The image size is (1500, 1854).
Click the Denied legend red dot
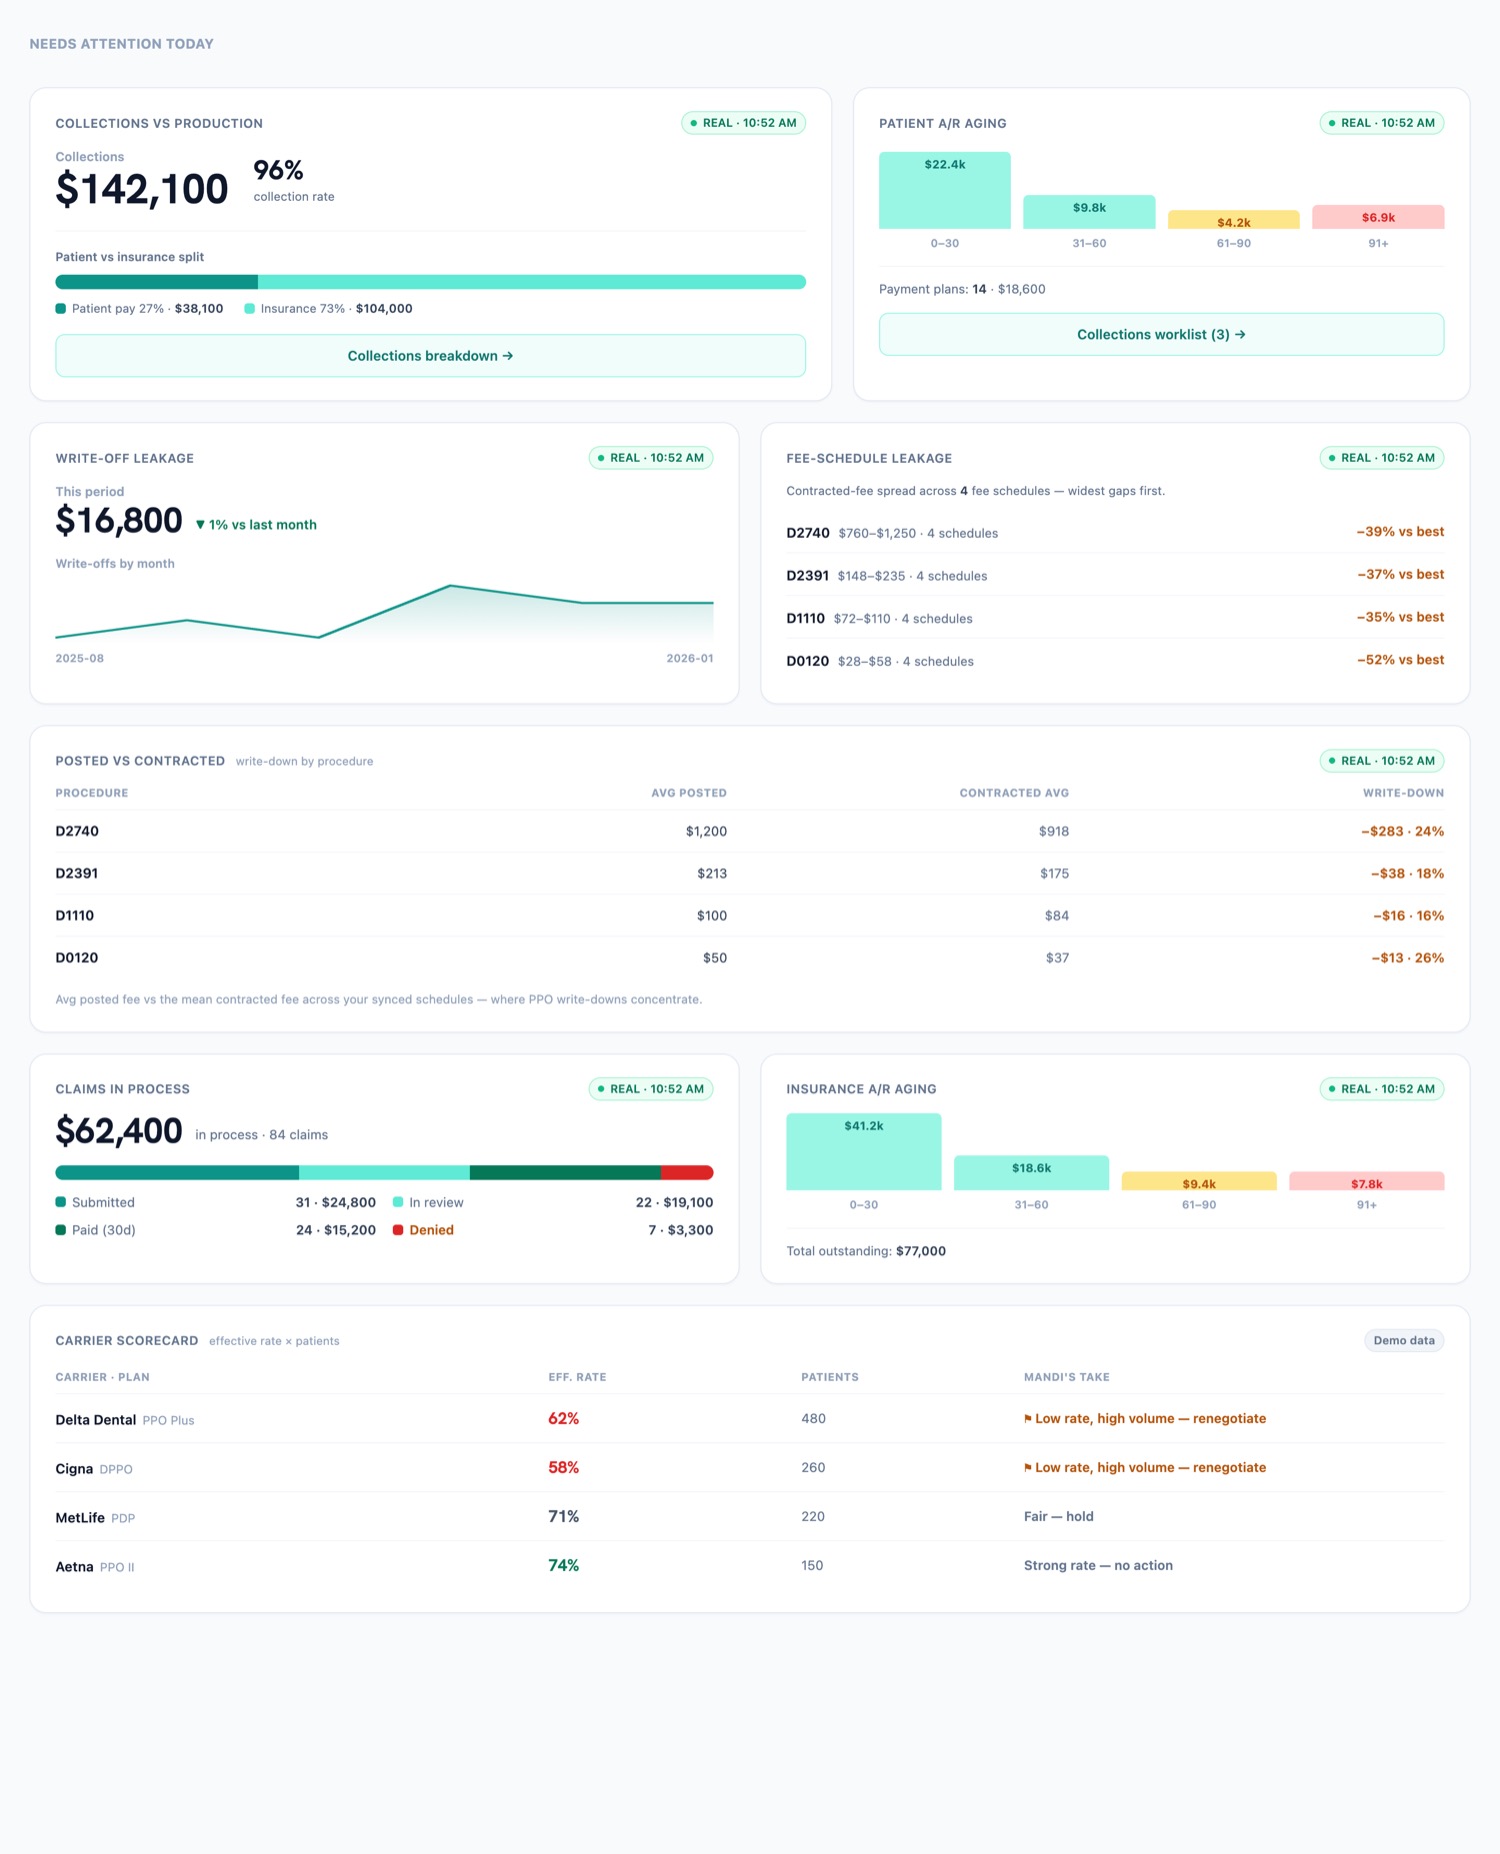(x=398, y=1230)
